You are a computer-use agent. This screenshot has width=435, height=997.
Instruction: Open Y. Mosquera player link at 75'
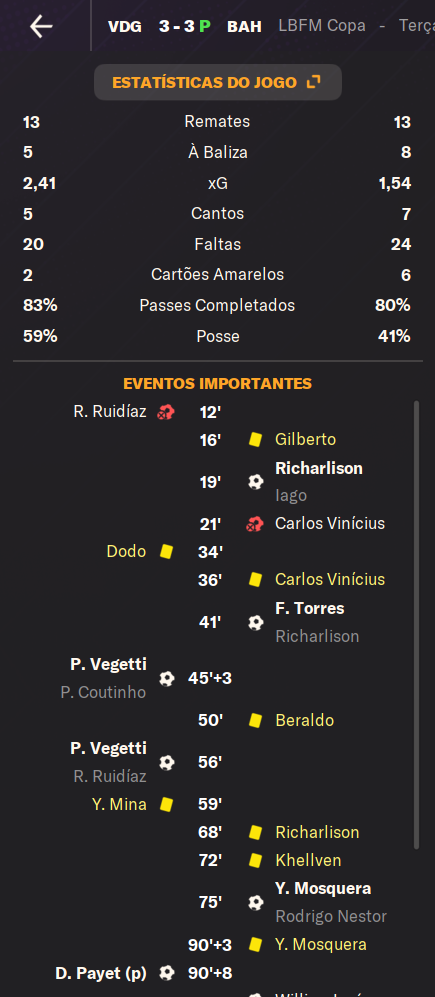tap(323, 888)
